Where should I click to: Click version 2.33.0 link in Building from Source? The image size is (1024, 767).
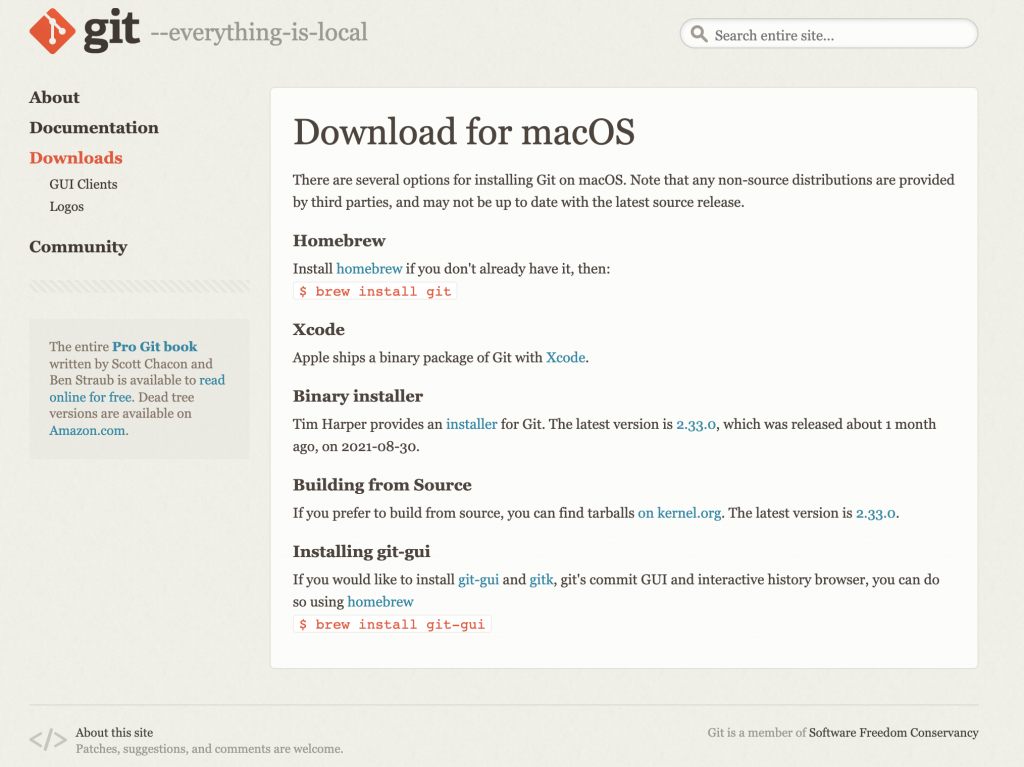(x=876, y=514)
